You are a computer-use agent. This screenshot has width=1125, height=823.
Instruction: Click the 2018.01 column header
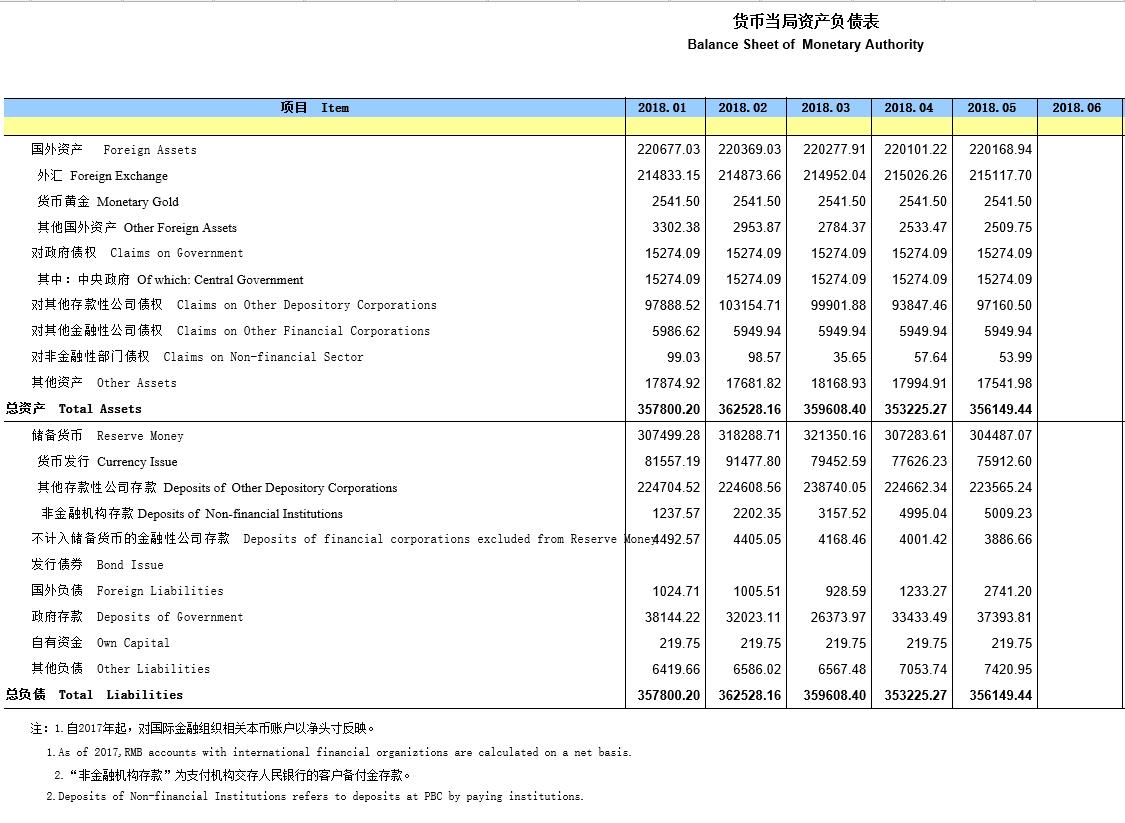point(662,108)
